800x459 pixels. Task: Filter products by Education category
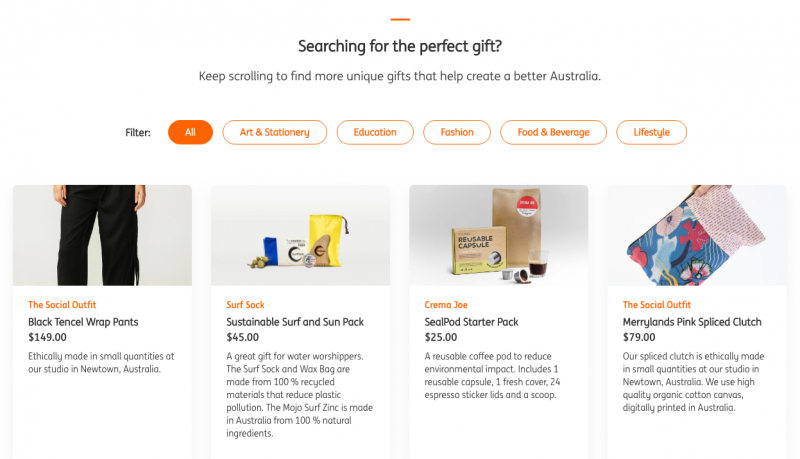pos(375,132)
